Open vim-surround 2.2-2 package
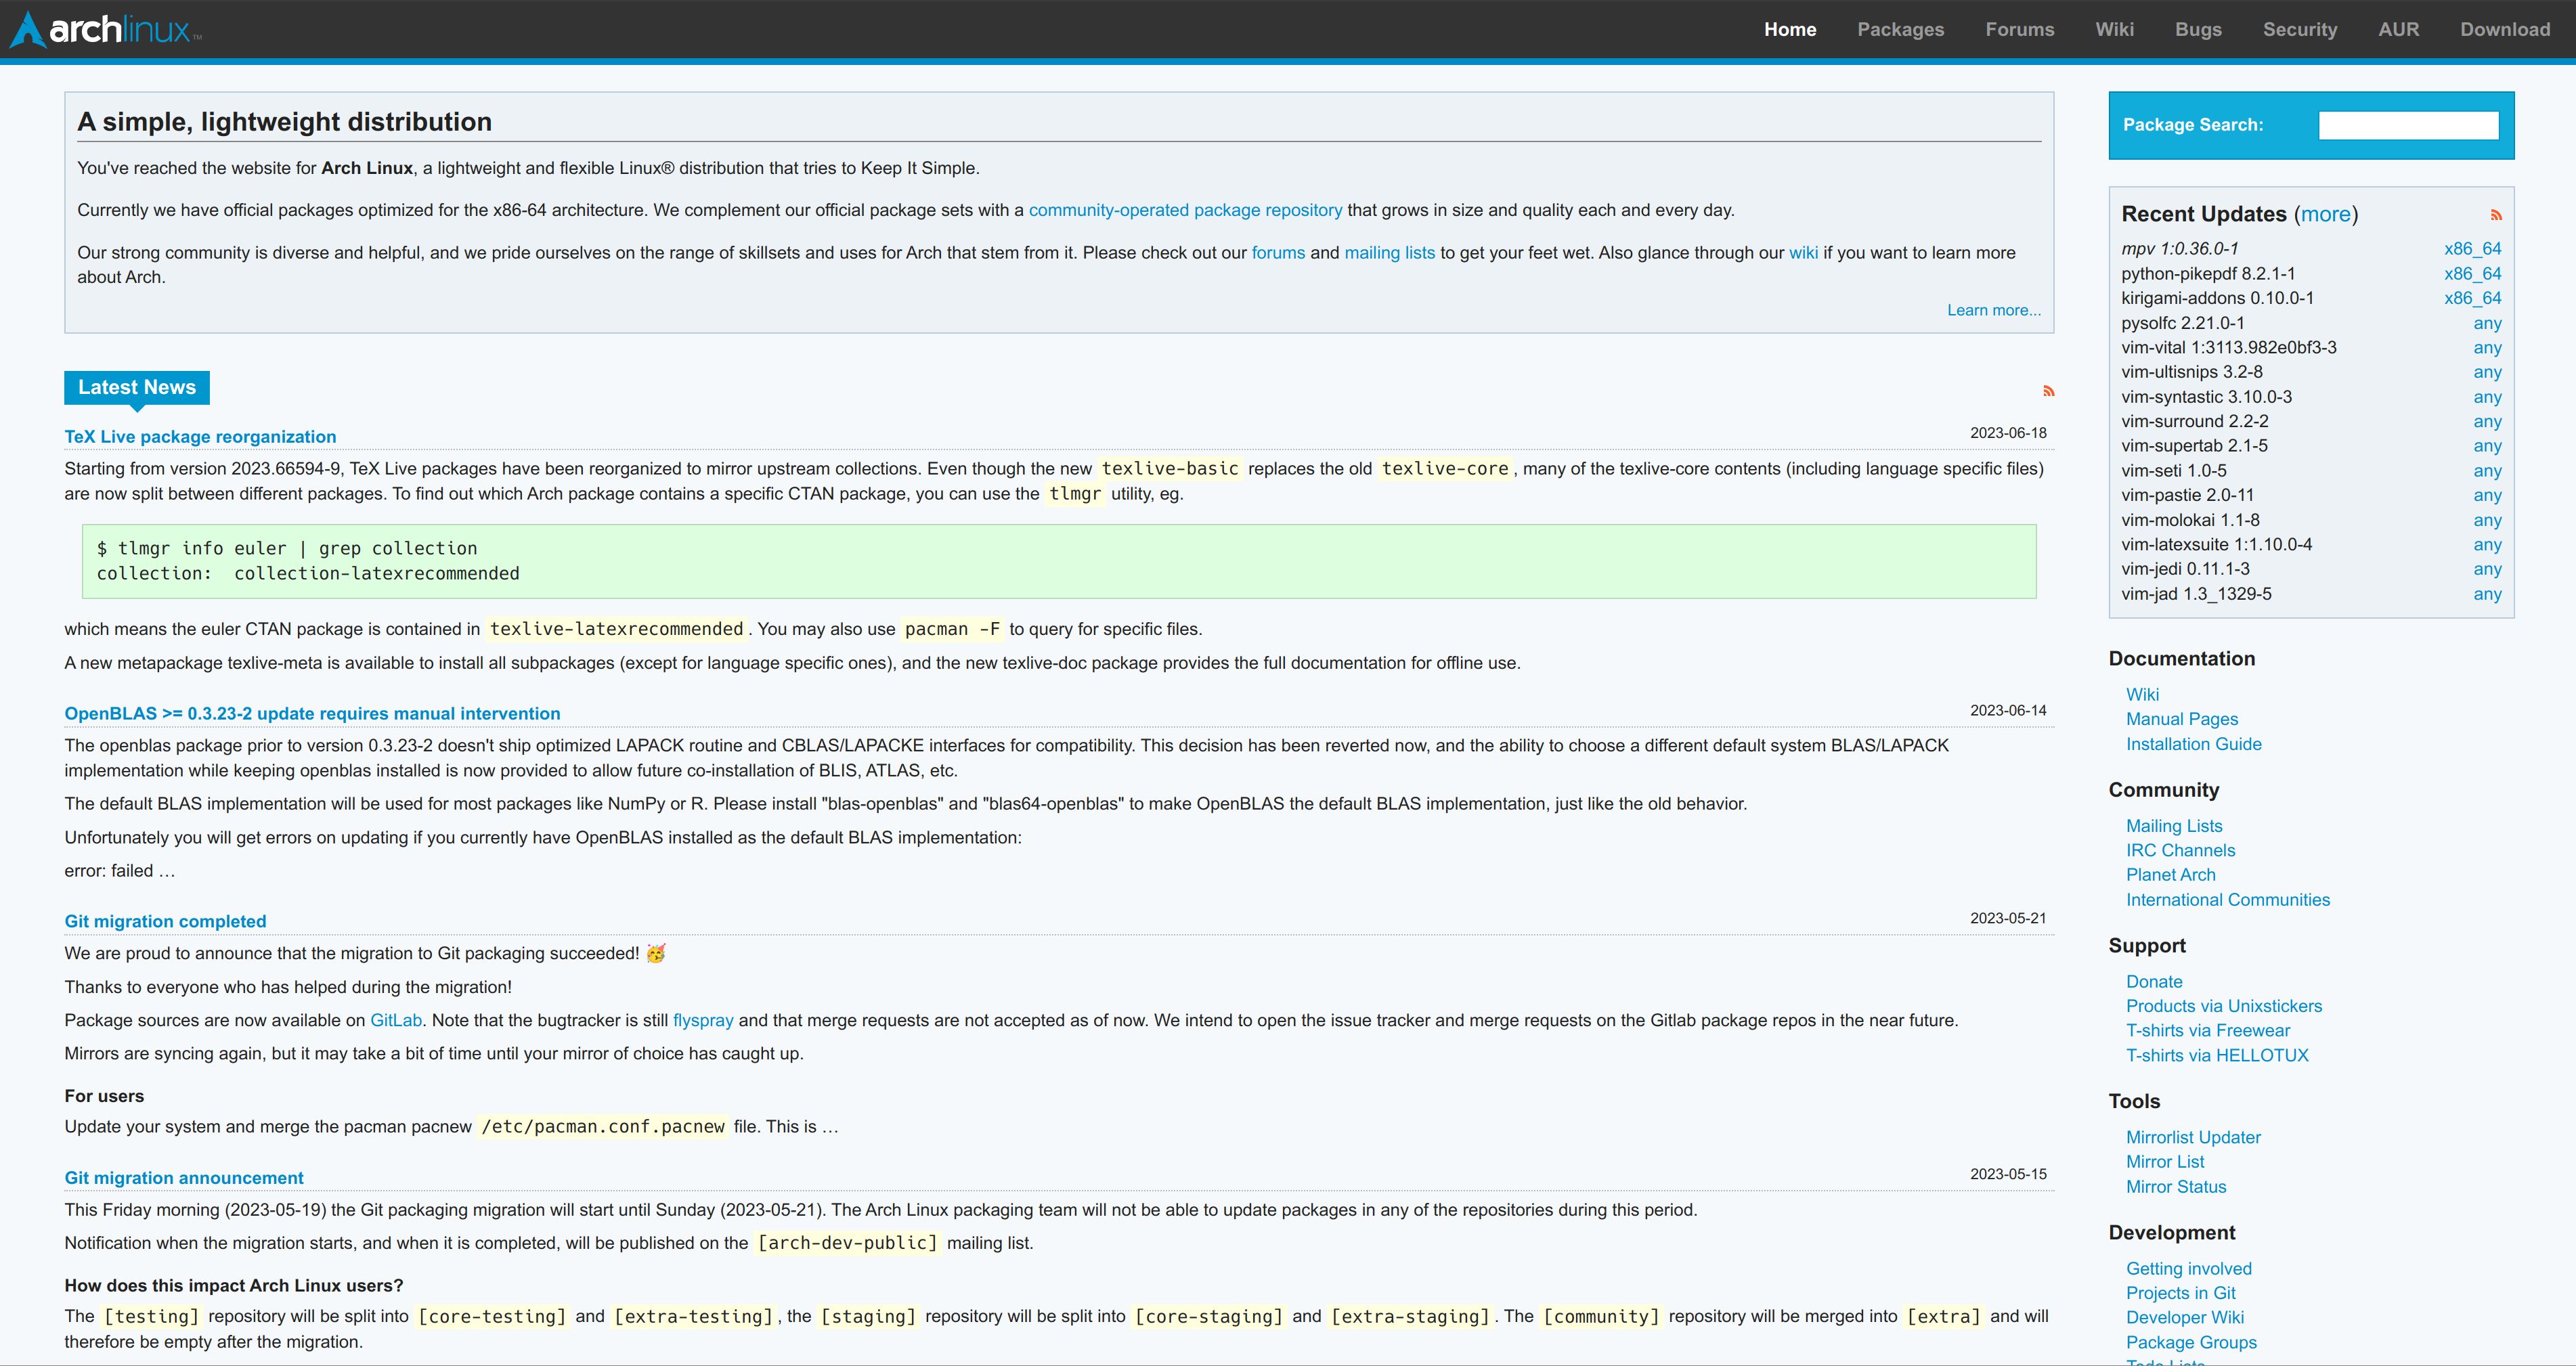 [2195, 421]
